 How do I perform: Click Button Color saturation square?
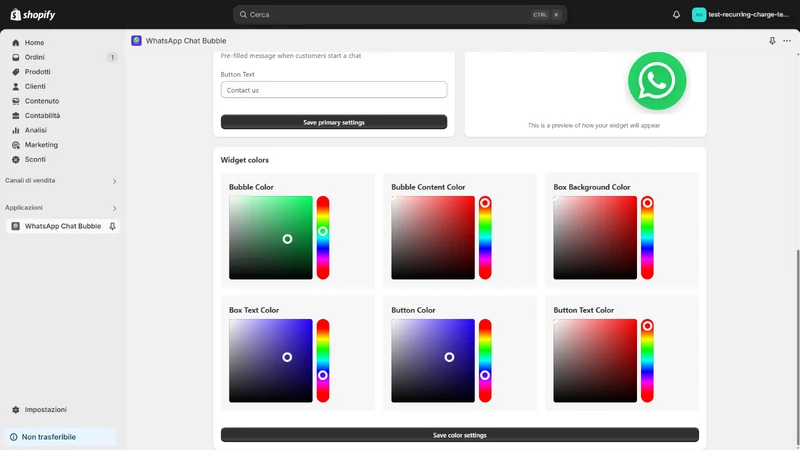[433, 361]
